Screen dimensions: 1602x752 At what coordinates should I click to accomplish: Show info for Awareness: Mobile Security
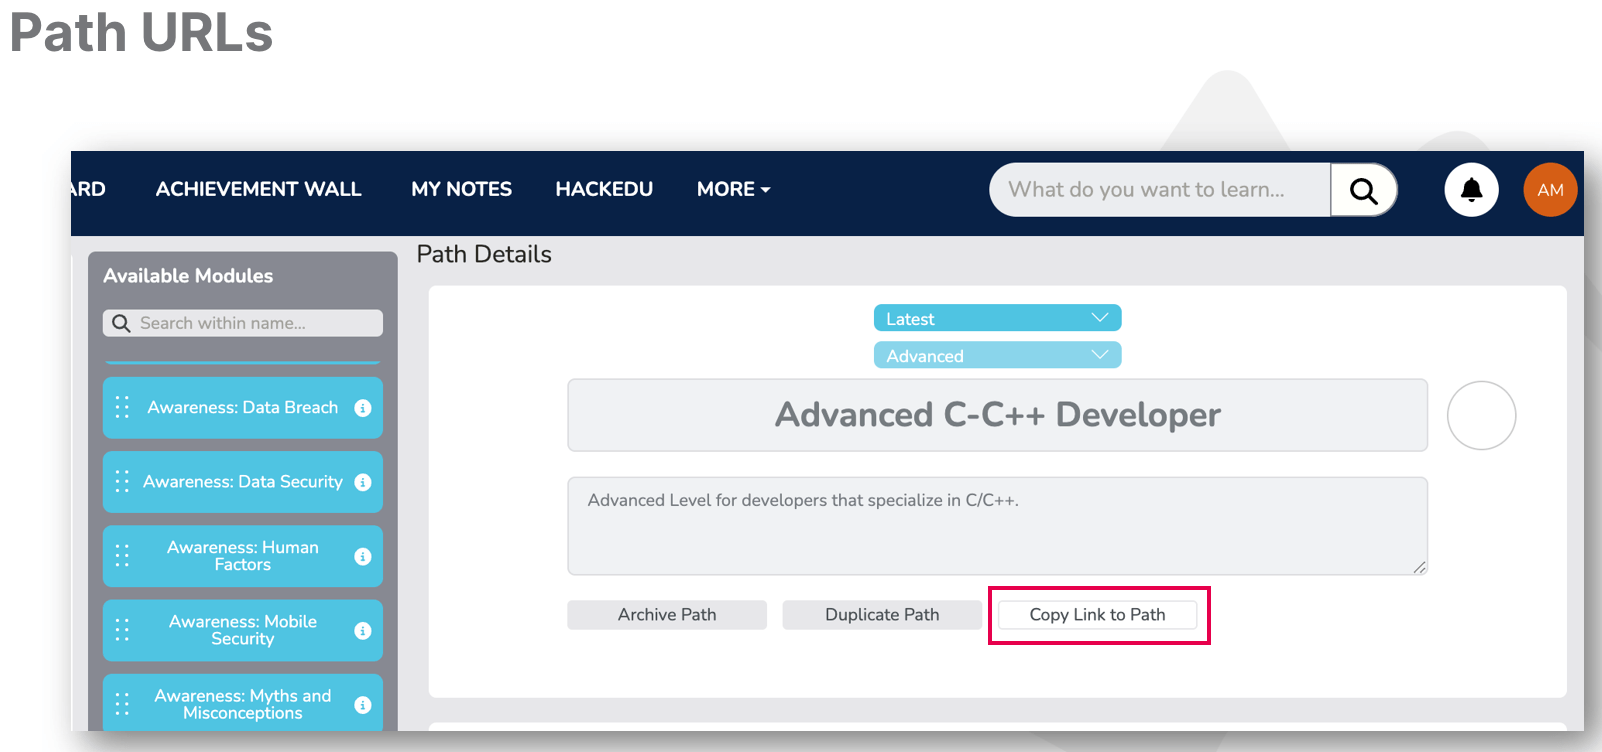[363, 631]
